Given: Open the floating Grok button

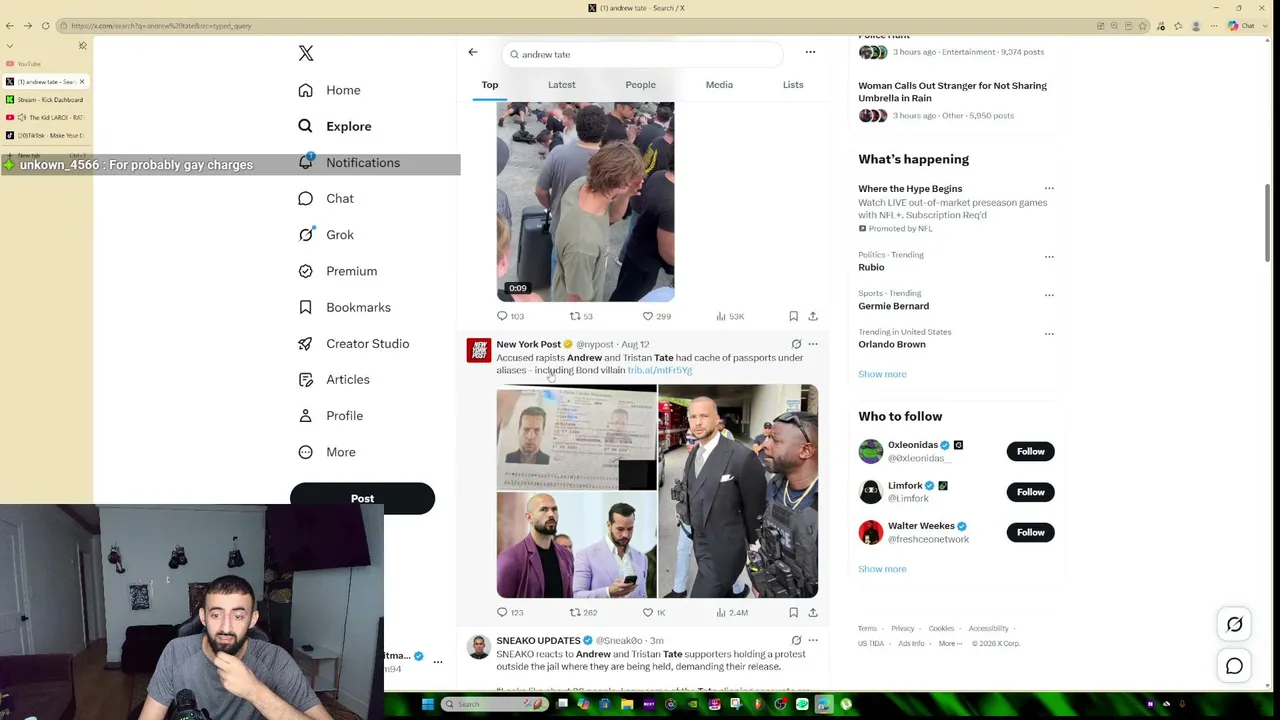Looking at the screenshot, I should tap(1235, 625).
